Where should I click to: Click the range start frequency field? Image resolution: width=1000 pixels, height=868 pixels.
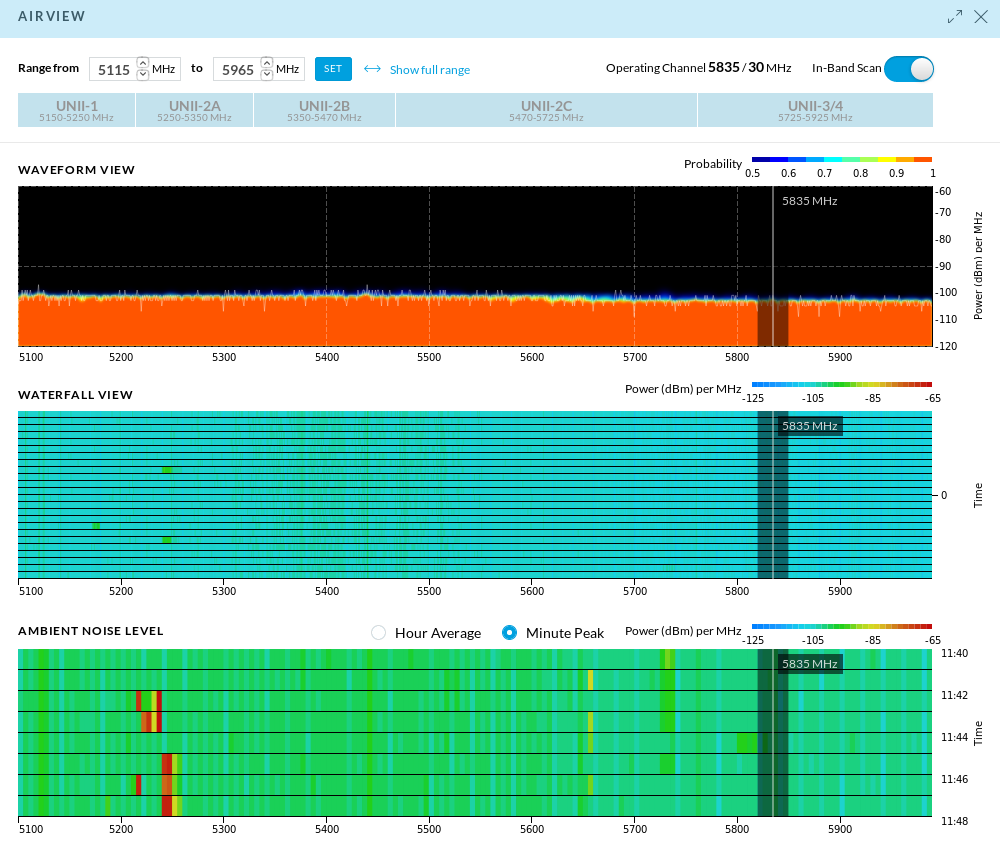112,70
